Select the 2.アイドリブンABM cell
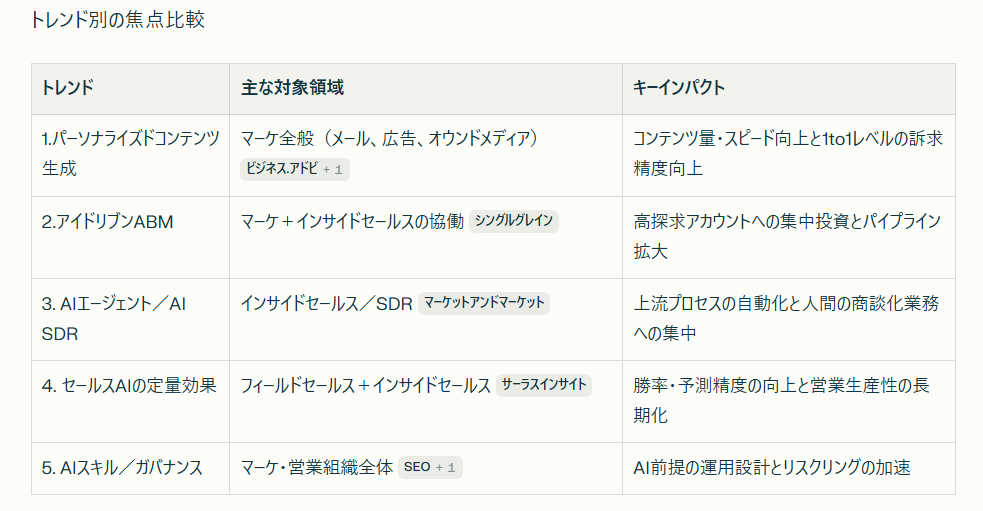The height and width of the screenshot is (511, 983). [130, 237]
